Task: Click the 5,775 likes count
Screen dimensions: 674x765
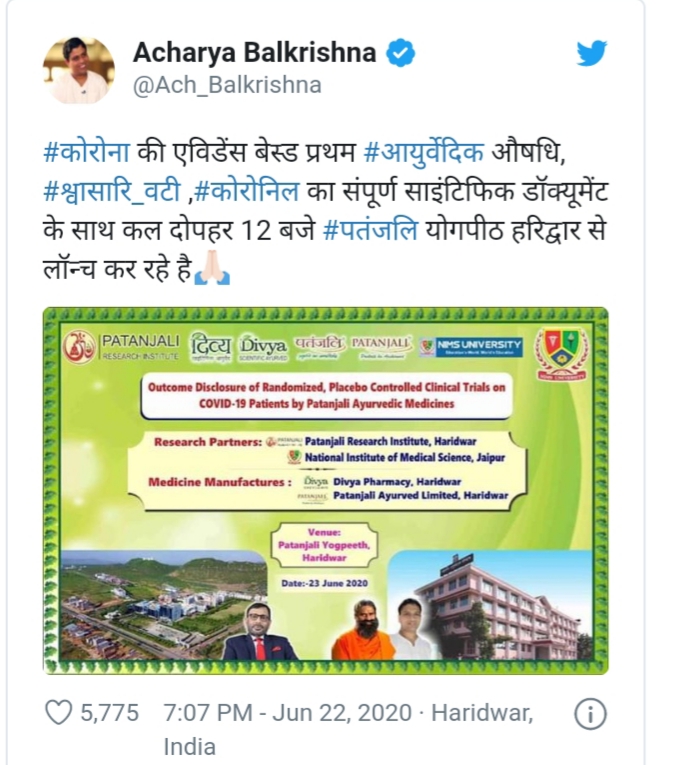Action: tap(109, 713)
